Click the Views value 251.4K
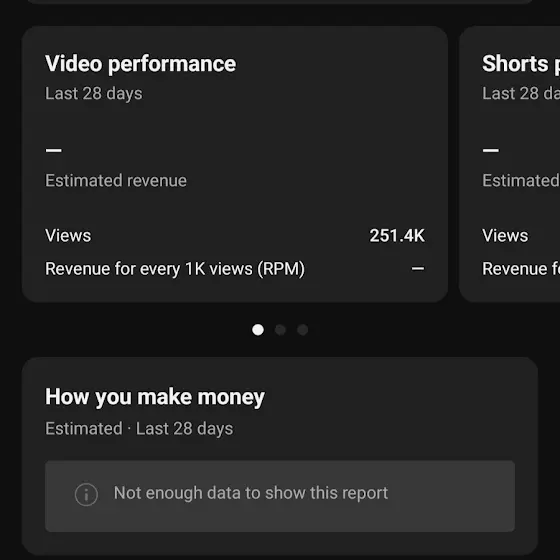This screenshot has width=560, height=560. pos(397,236)
